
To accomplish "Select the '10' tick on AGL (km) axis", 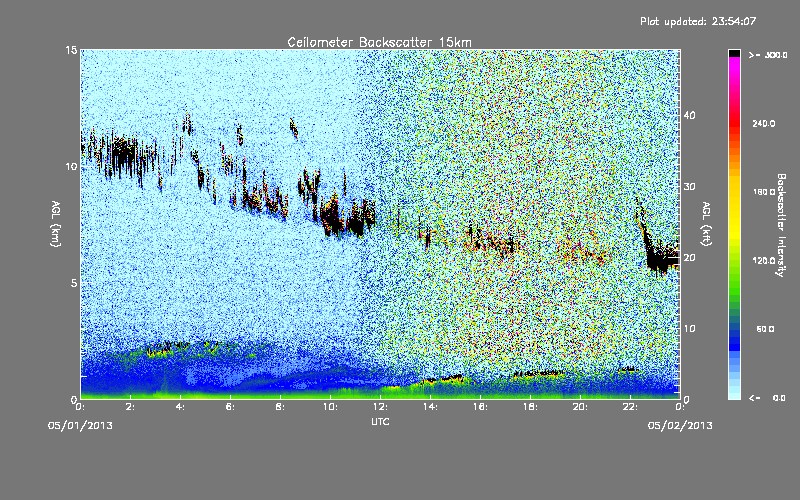I will tap(71, 167).
